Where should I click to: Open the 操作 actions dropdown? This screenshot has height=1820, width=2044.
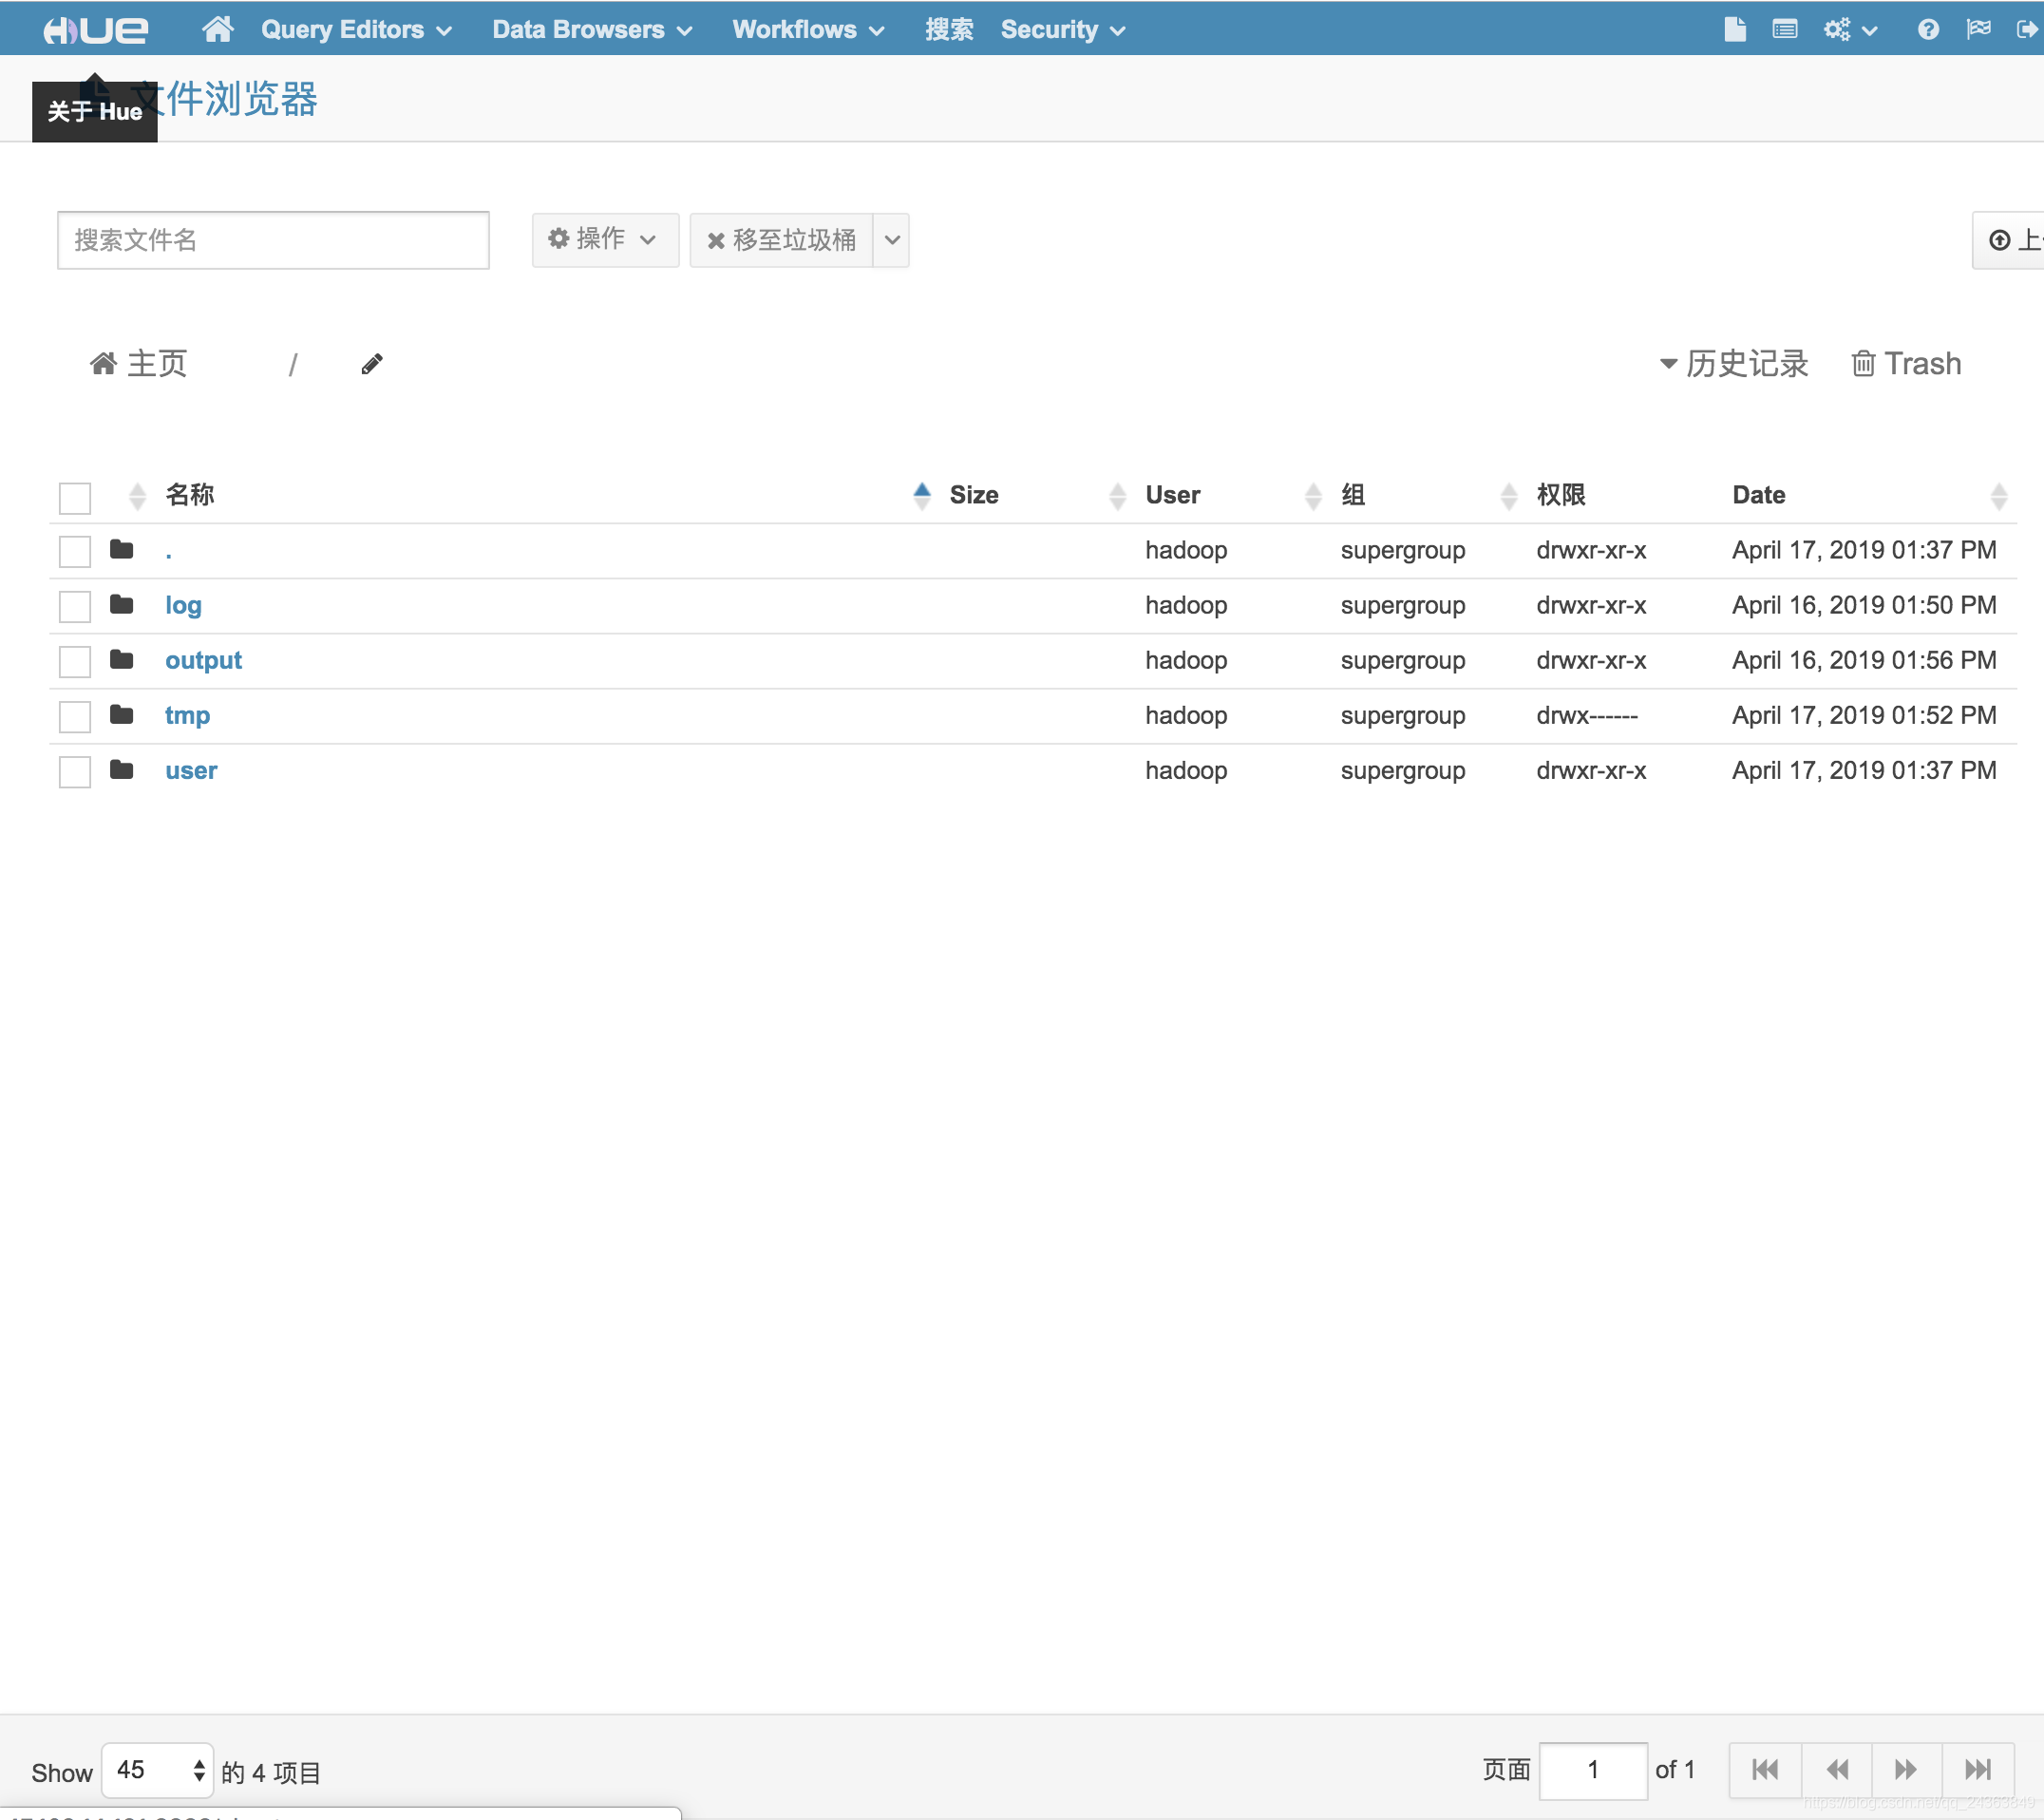point(605,239)
